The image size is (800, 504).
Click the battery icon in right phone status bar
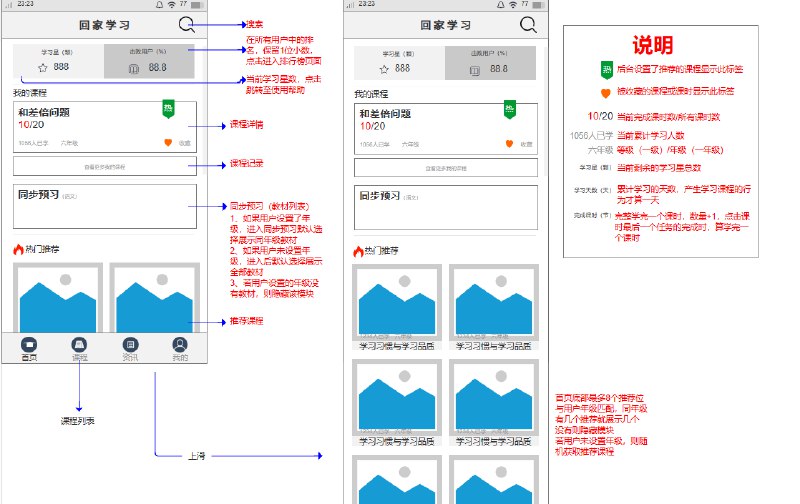(539, 5)
